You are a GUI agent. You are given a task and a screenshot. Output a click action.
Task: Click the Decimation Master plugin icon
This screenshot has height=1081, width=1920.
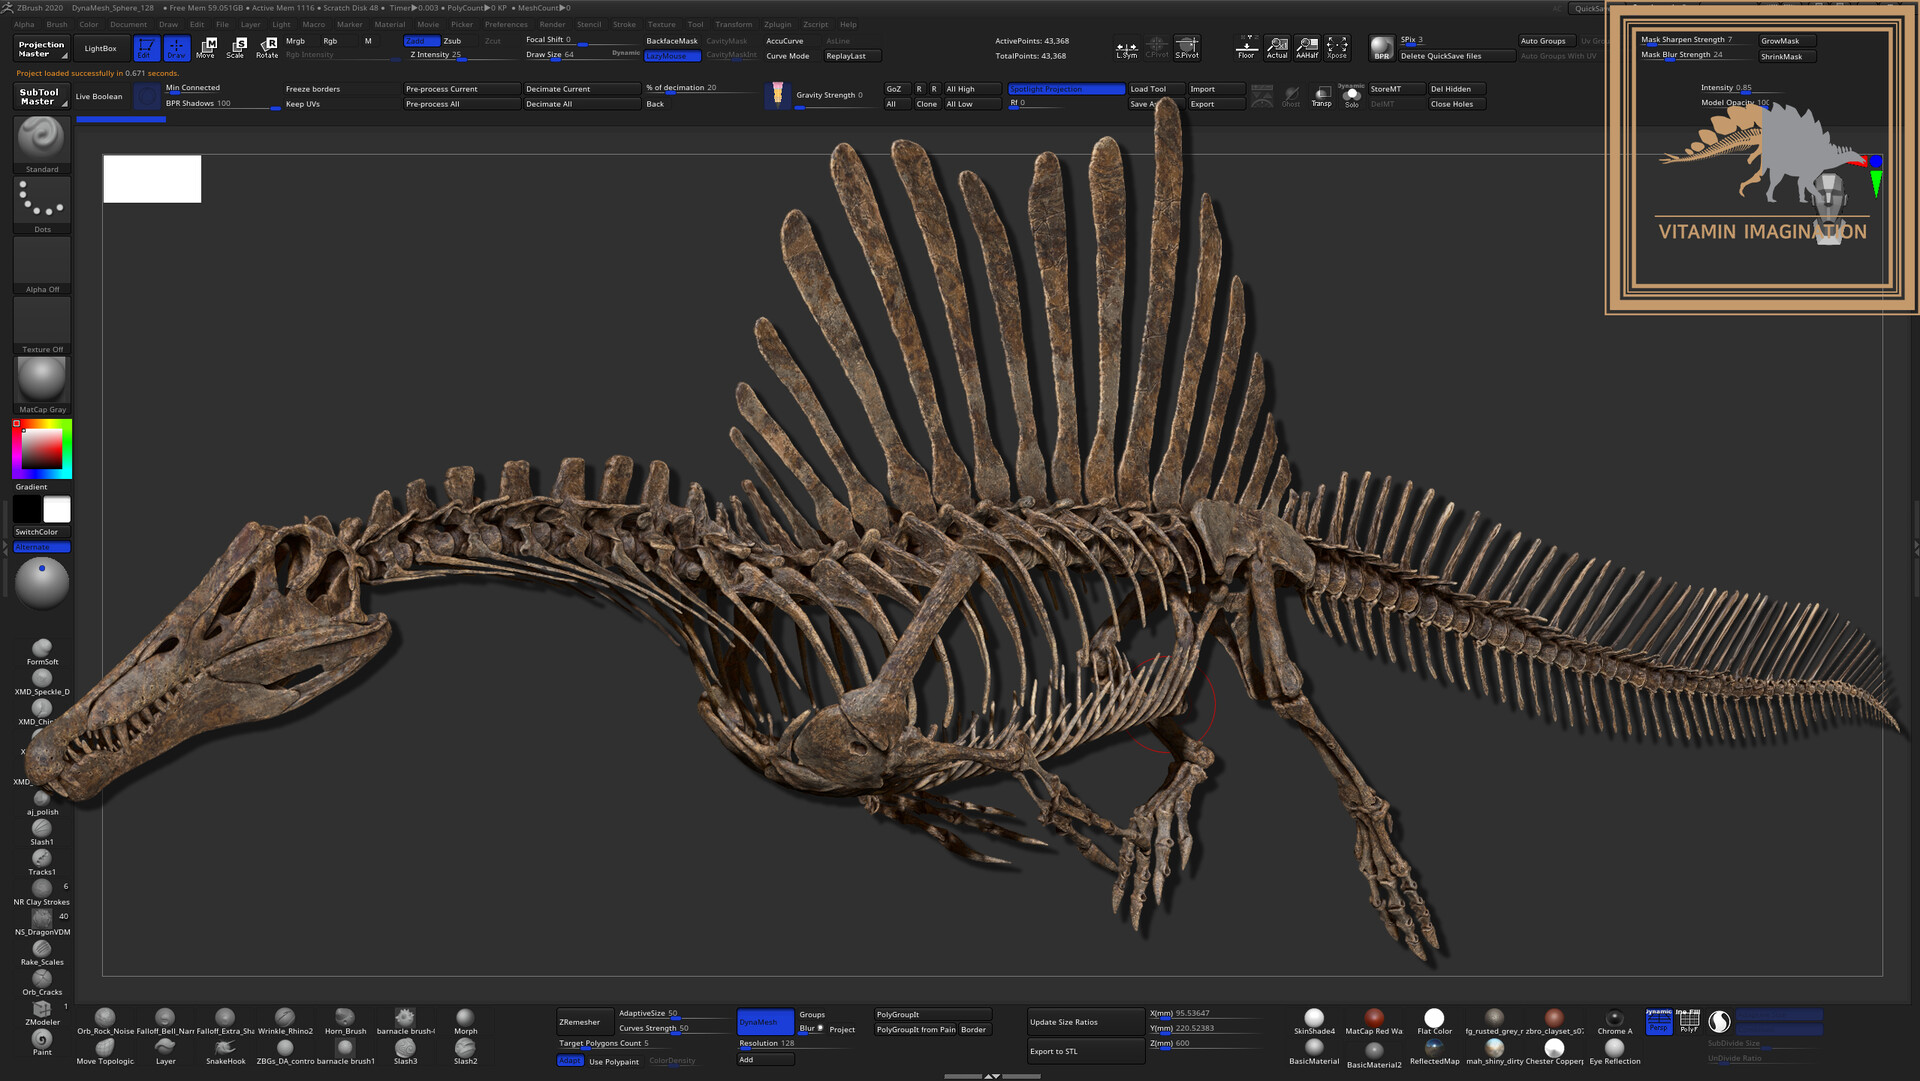coord(778,96)
